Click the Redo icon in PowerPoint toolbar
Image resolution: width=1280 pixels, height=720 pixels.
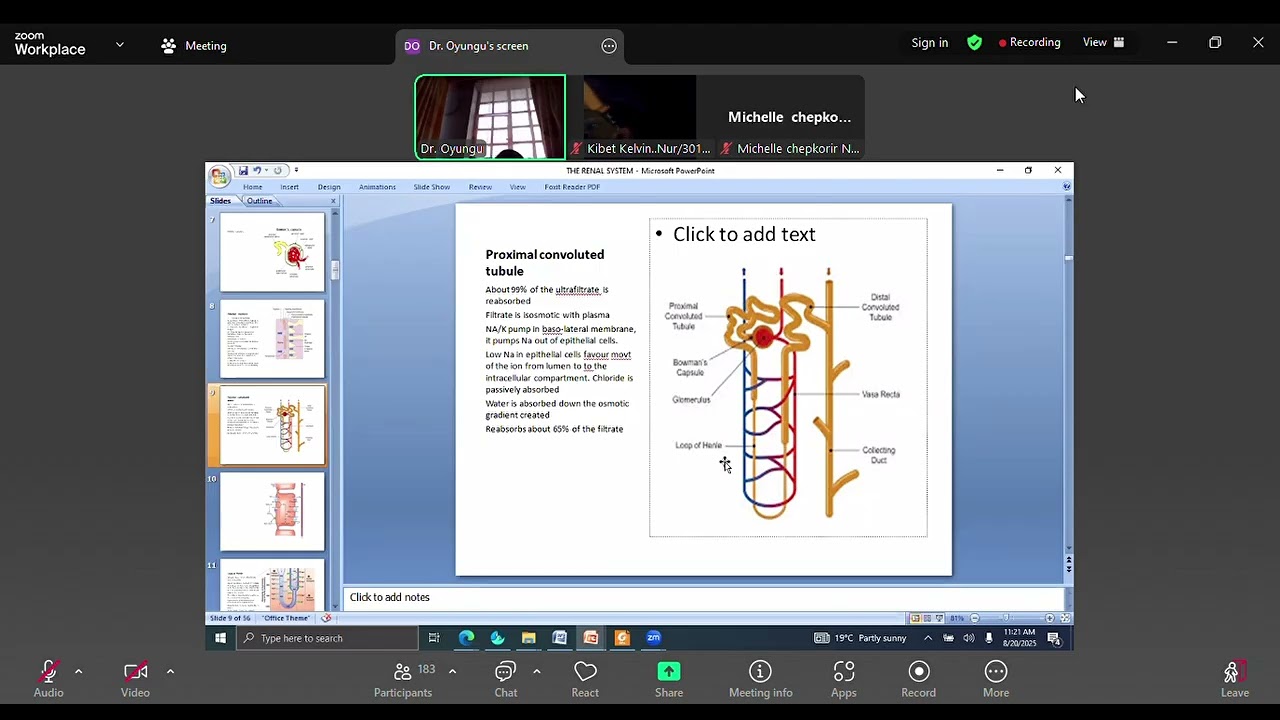(278, 170)
